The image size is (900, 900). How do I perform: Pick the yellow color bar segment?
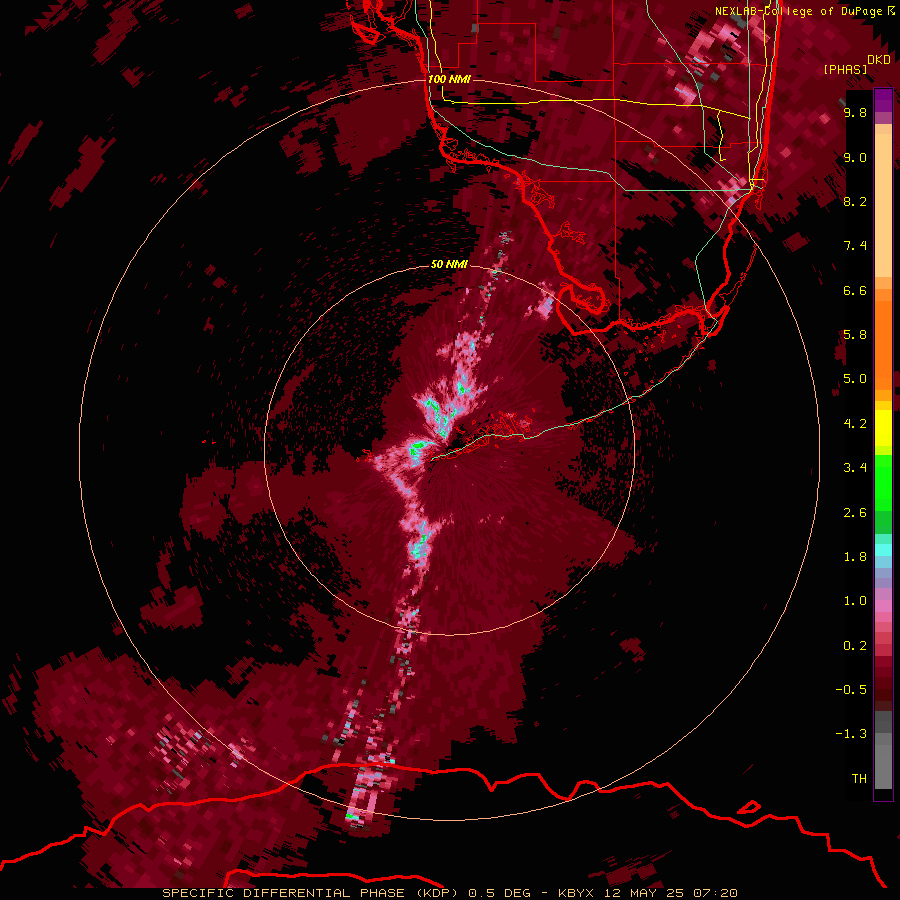[x=883, y=428]
